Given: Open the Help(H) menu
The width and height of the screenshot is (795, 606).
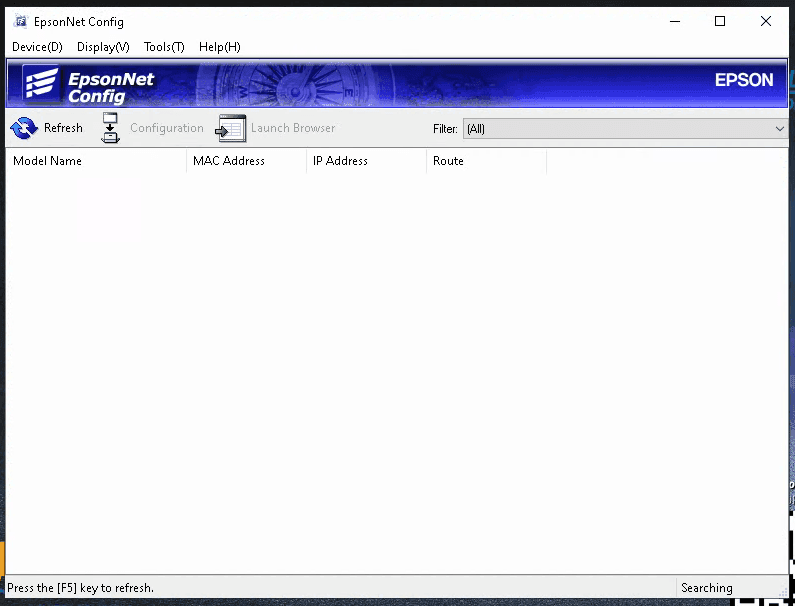Looking at the screenshot, I should click(x=220, y=47).
